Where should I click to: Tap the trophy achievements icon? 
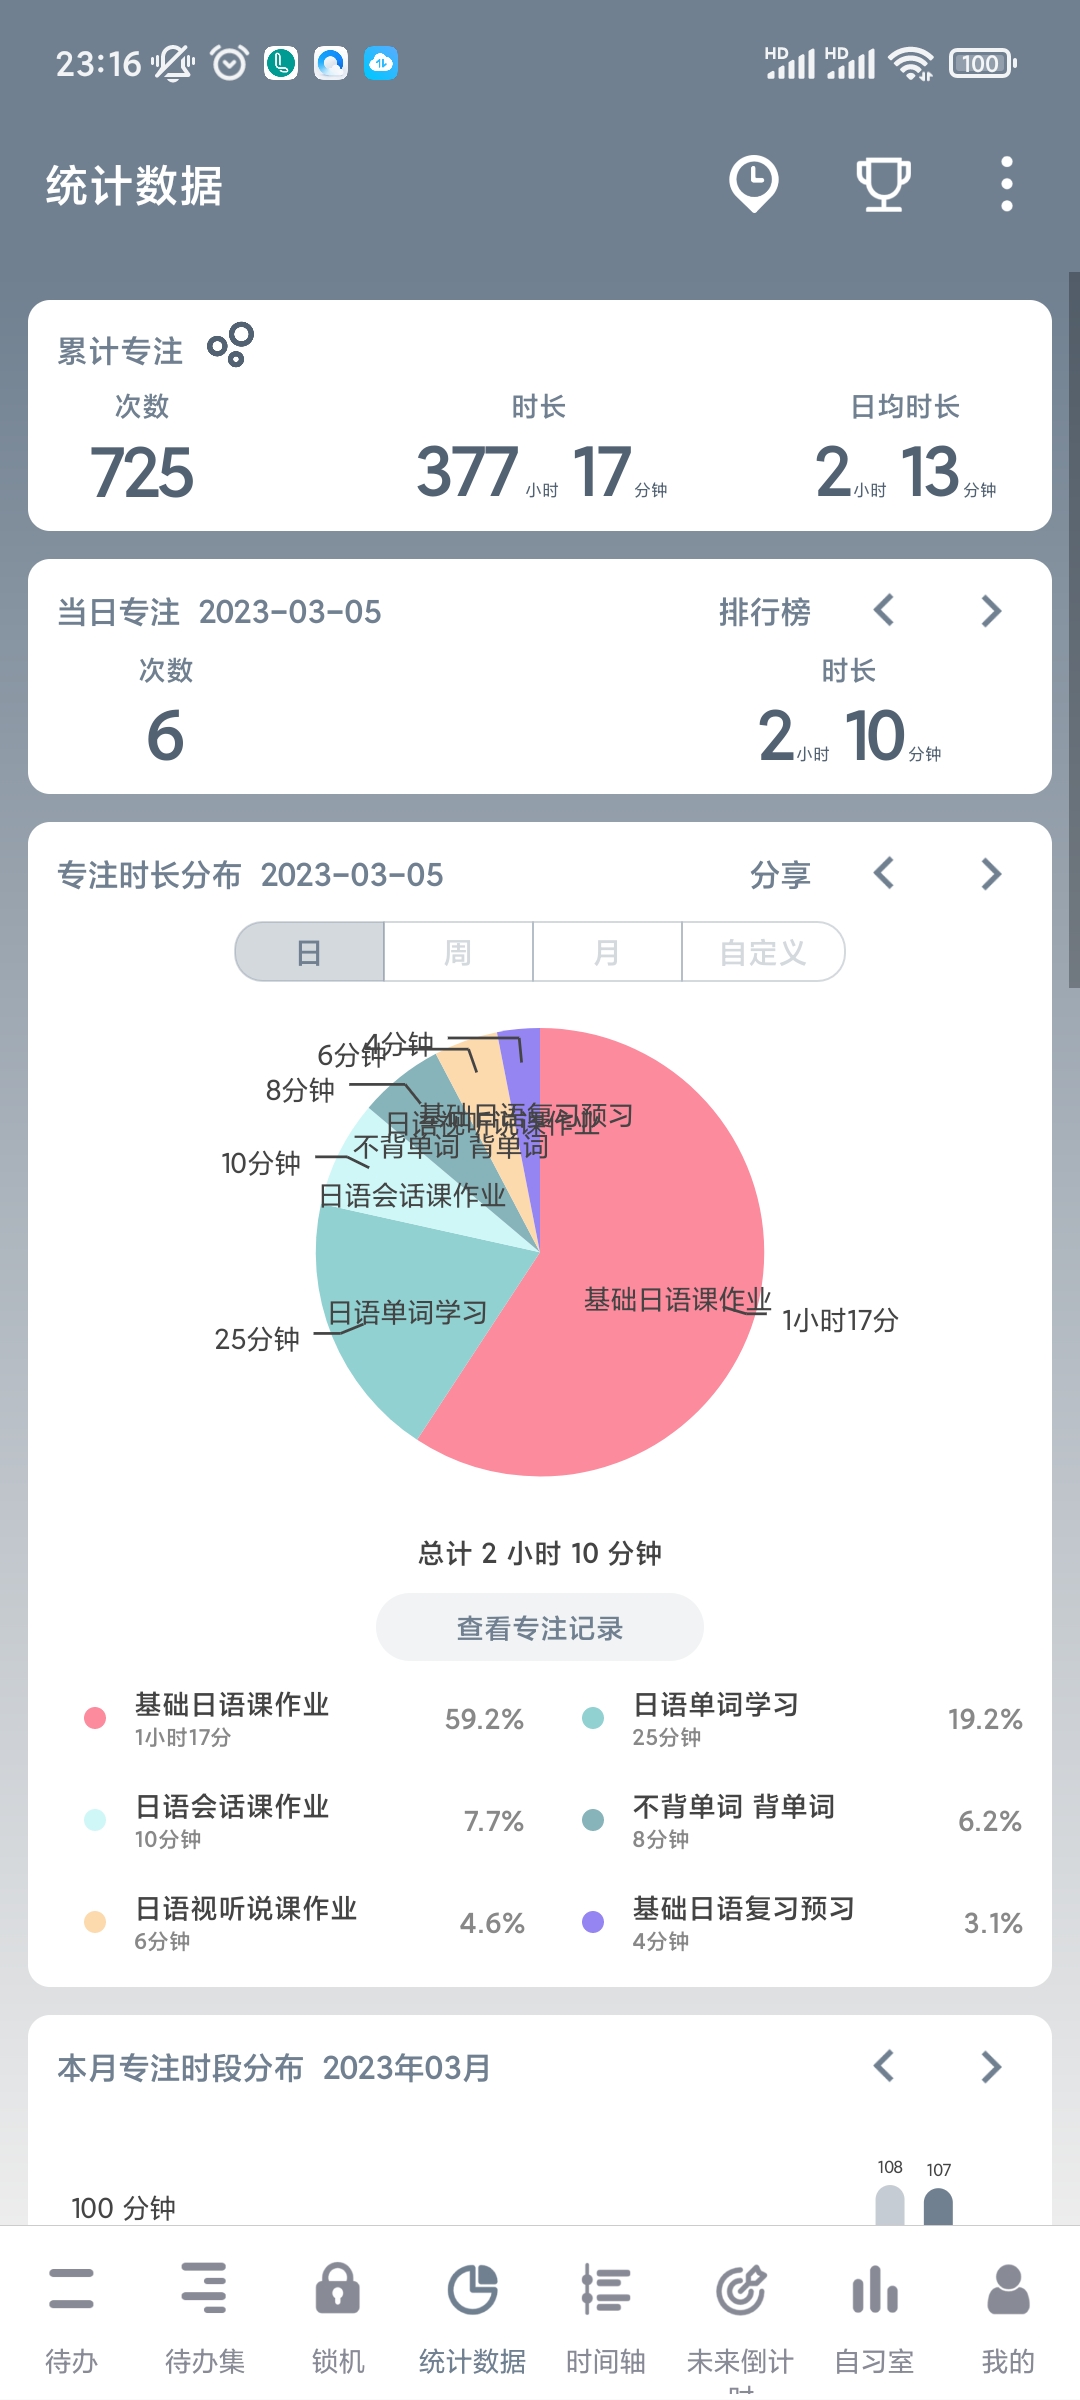click(x=882, y=184)
